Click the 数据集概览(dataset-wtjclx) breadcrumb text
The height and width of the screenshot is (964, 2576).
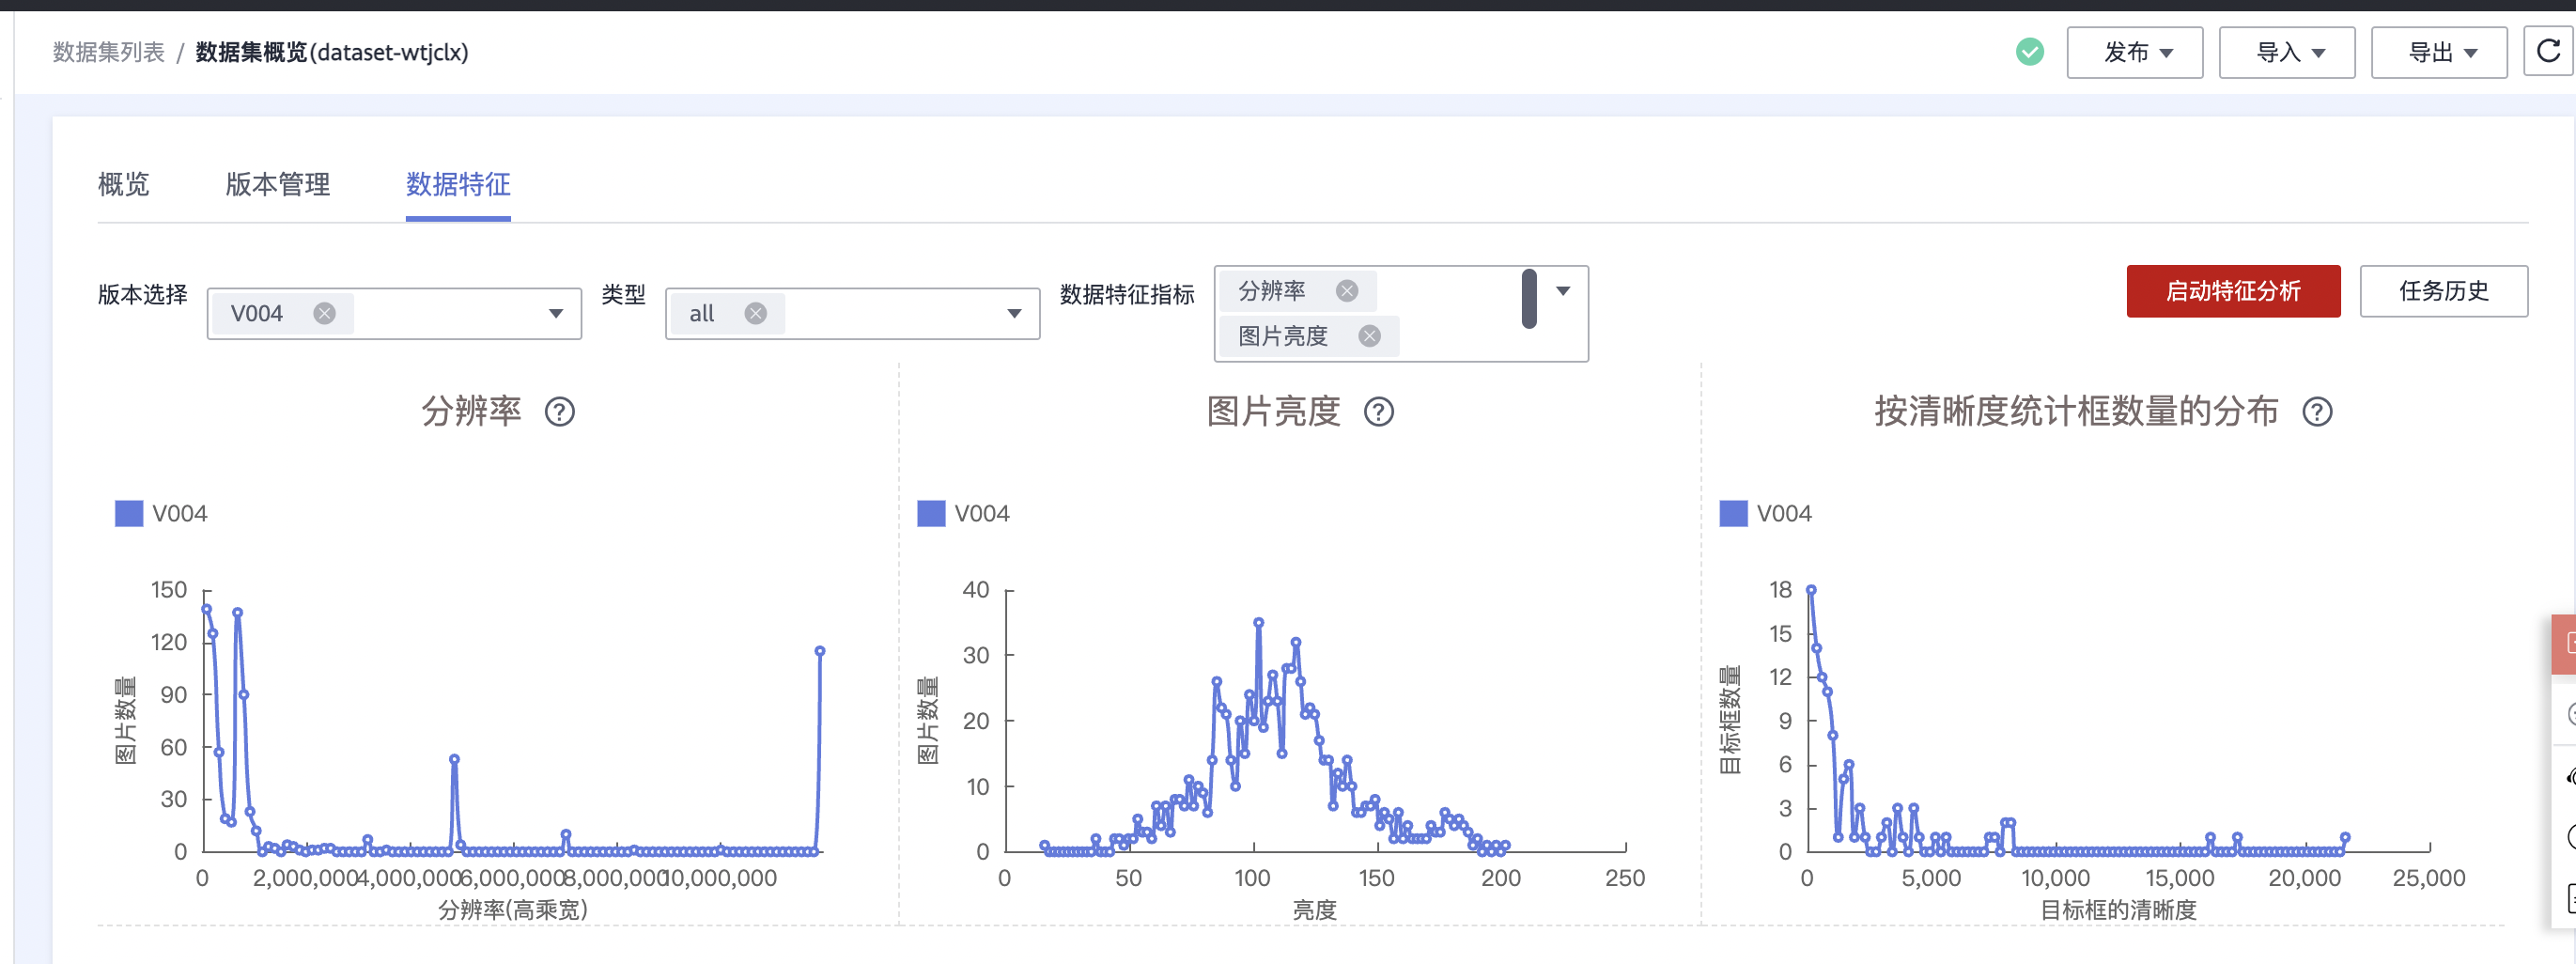[x=332, y=52]
